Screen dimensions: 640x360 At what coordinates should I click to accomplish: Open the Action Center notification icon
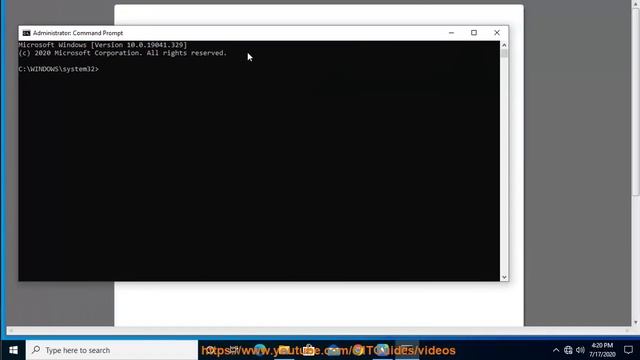(628, 350)
